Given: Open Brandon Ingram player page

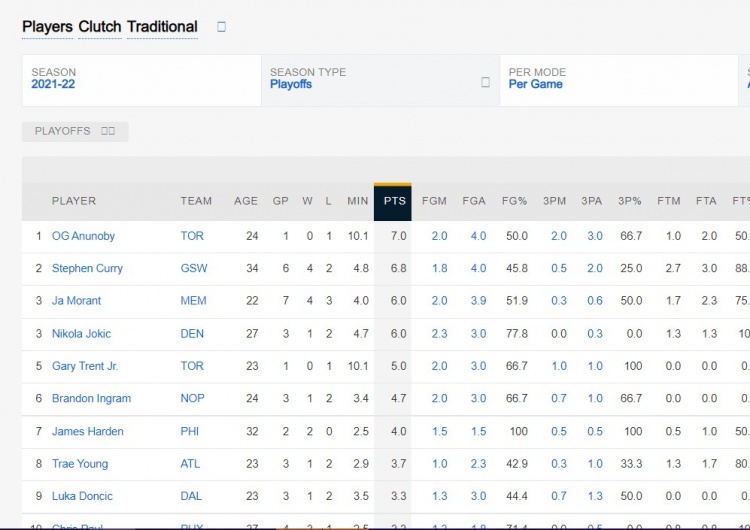Looking at the screenshot, I should pos(91,398).
